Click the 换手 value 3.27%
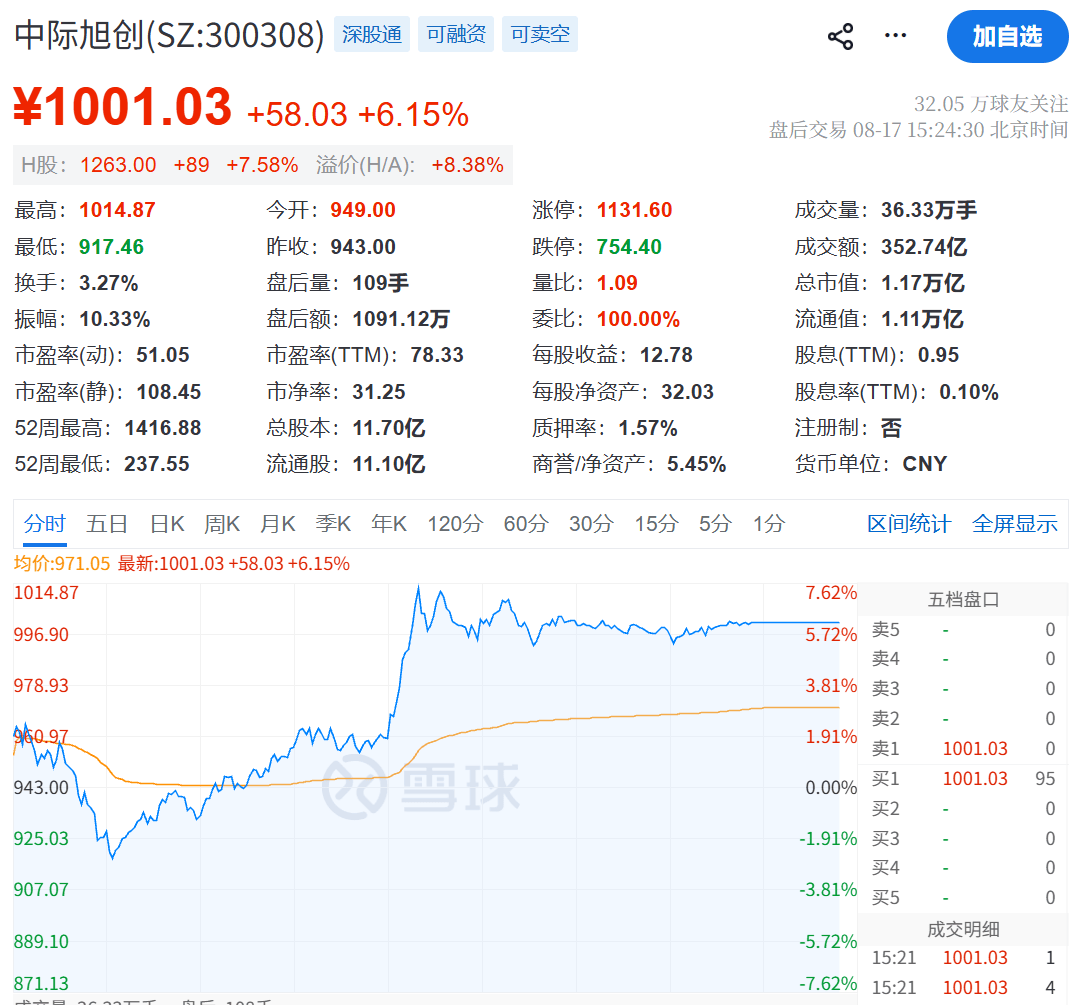The height and width of the screenshot is (1005, 1080). tap(108, 283)
